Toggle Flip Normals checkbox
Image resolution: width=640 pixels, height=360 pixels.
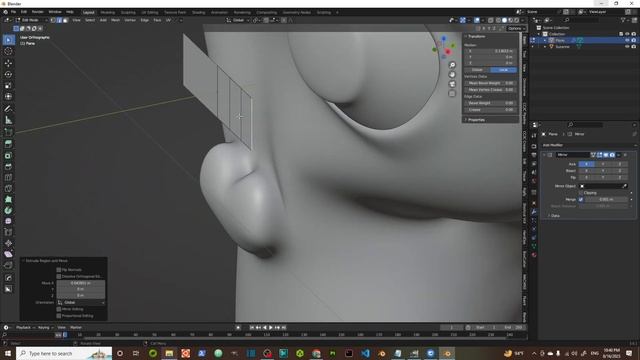pyautogui.click(x=59, y=270)
